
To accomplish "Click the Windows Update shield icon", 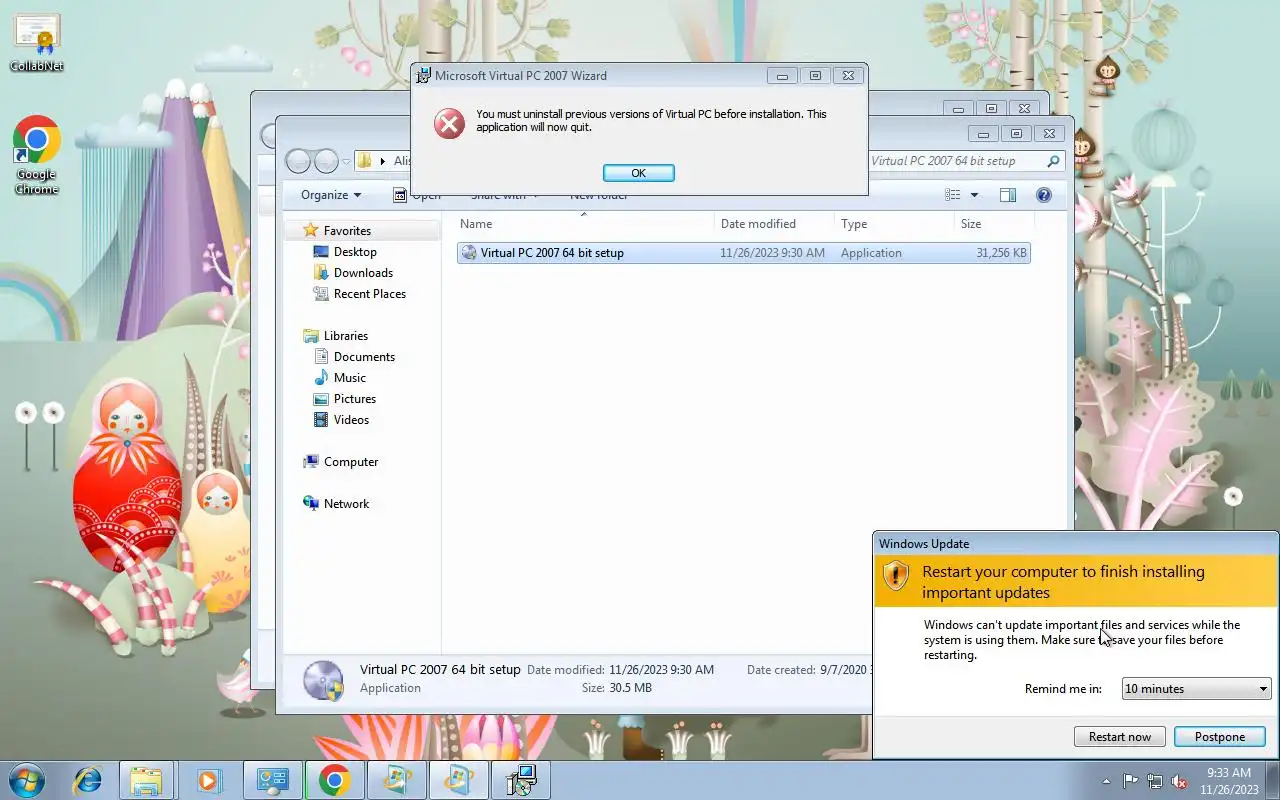I will (895, 575).
